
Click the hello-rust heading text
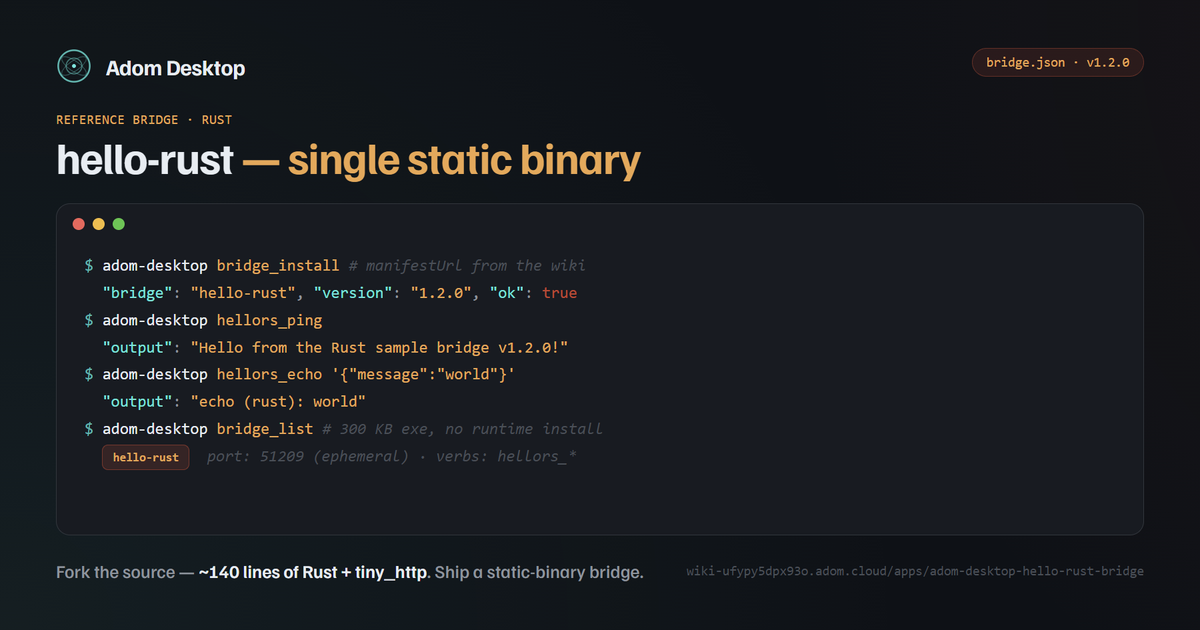[145, 161]
